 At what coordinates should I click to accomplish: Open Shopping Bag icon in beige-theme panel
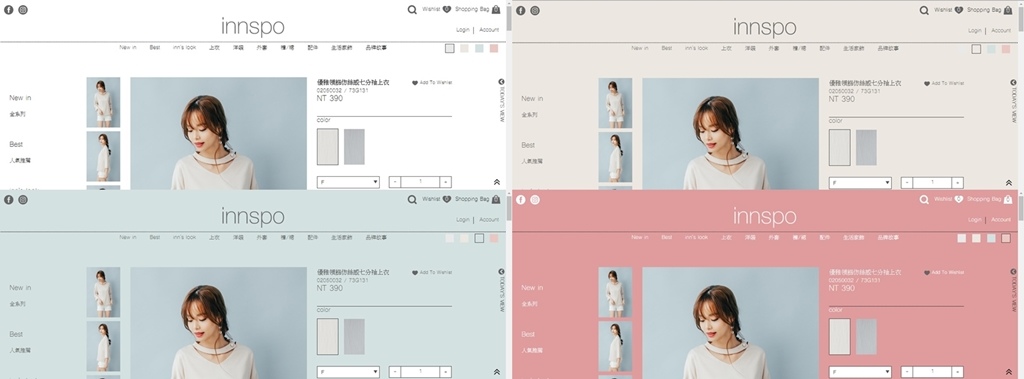(1008, 10)
